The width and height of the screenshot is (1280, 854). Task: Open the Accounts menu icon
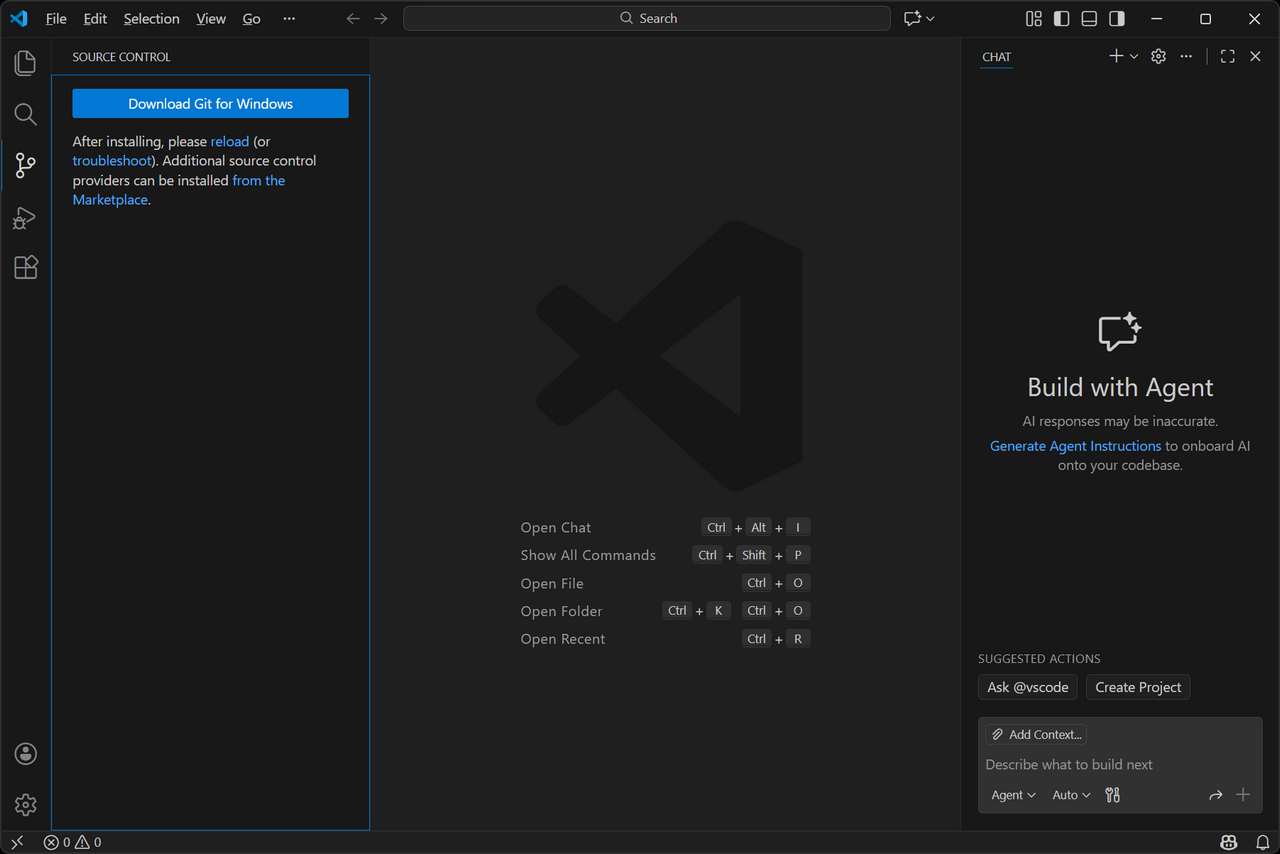click(x=26, y=754)
